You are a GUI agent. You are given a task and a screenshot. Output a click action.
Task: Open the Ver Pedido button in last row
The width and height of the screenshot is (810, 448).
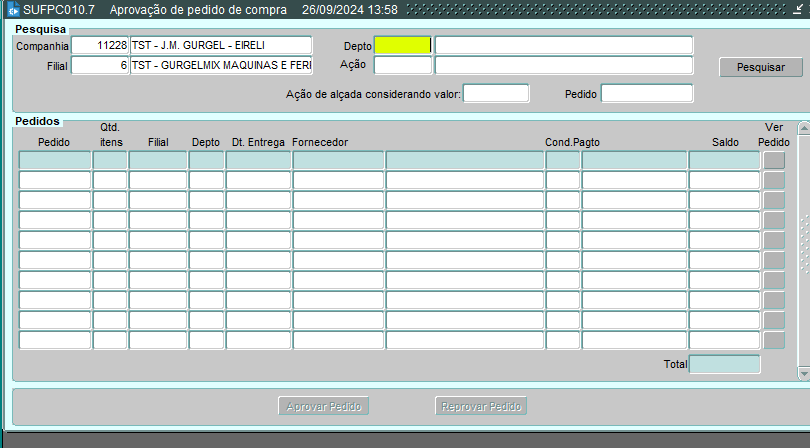(774, 340)
